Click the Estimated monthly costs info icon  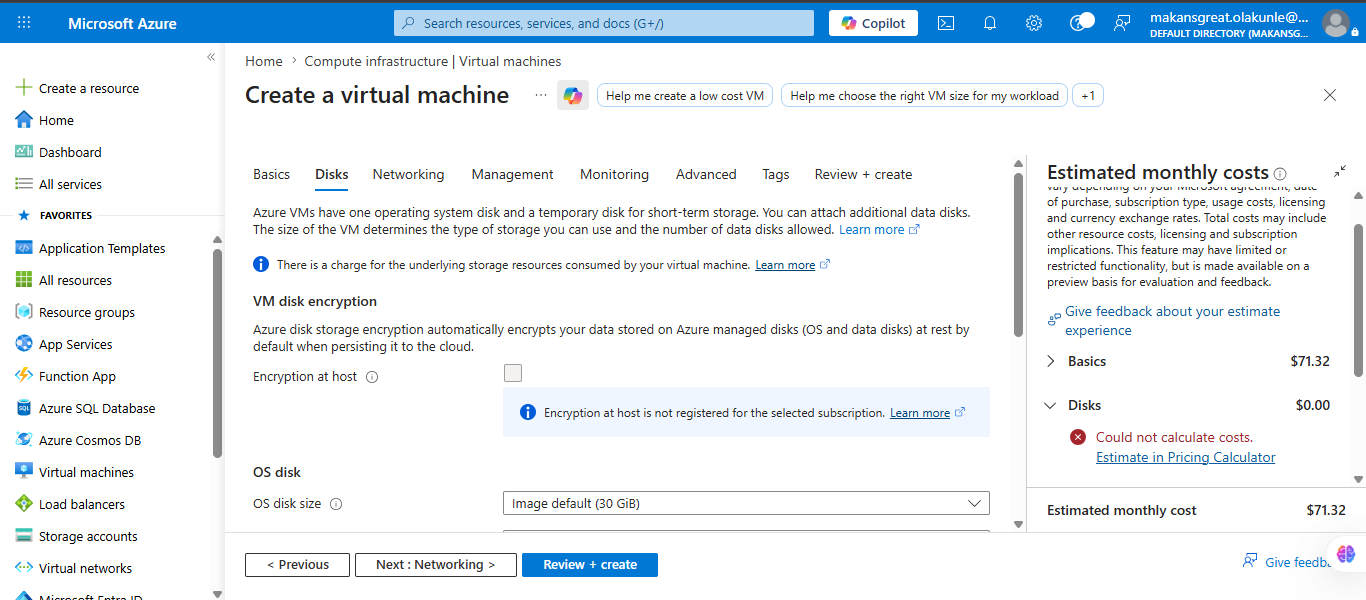click(x=1280, y=173)
